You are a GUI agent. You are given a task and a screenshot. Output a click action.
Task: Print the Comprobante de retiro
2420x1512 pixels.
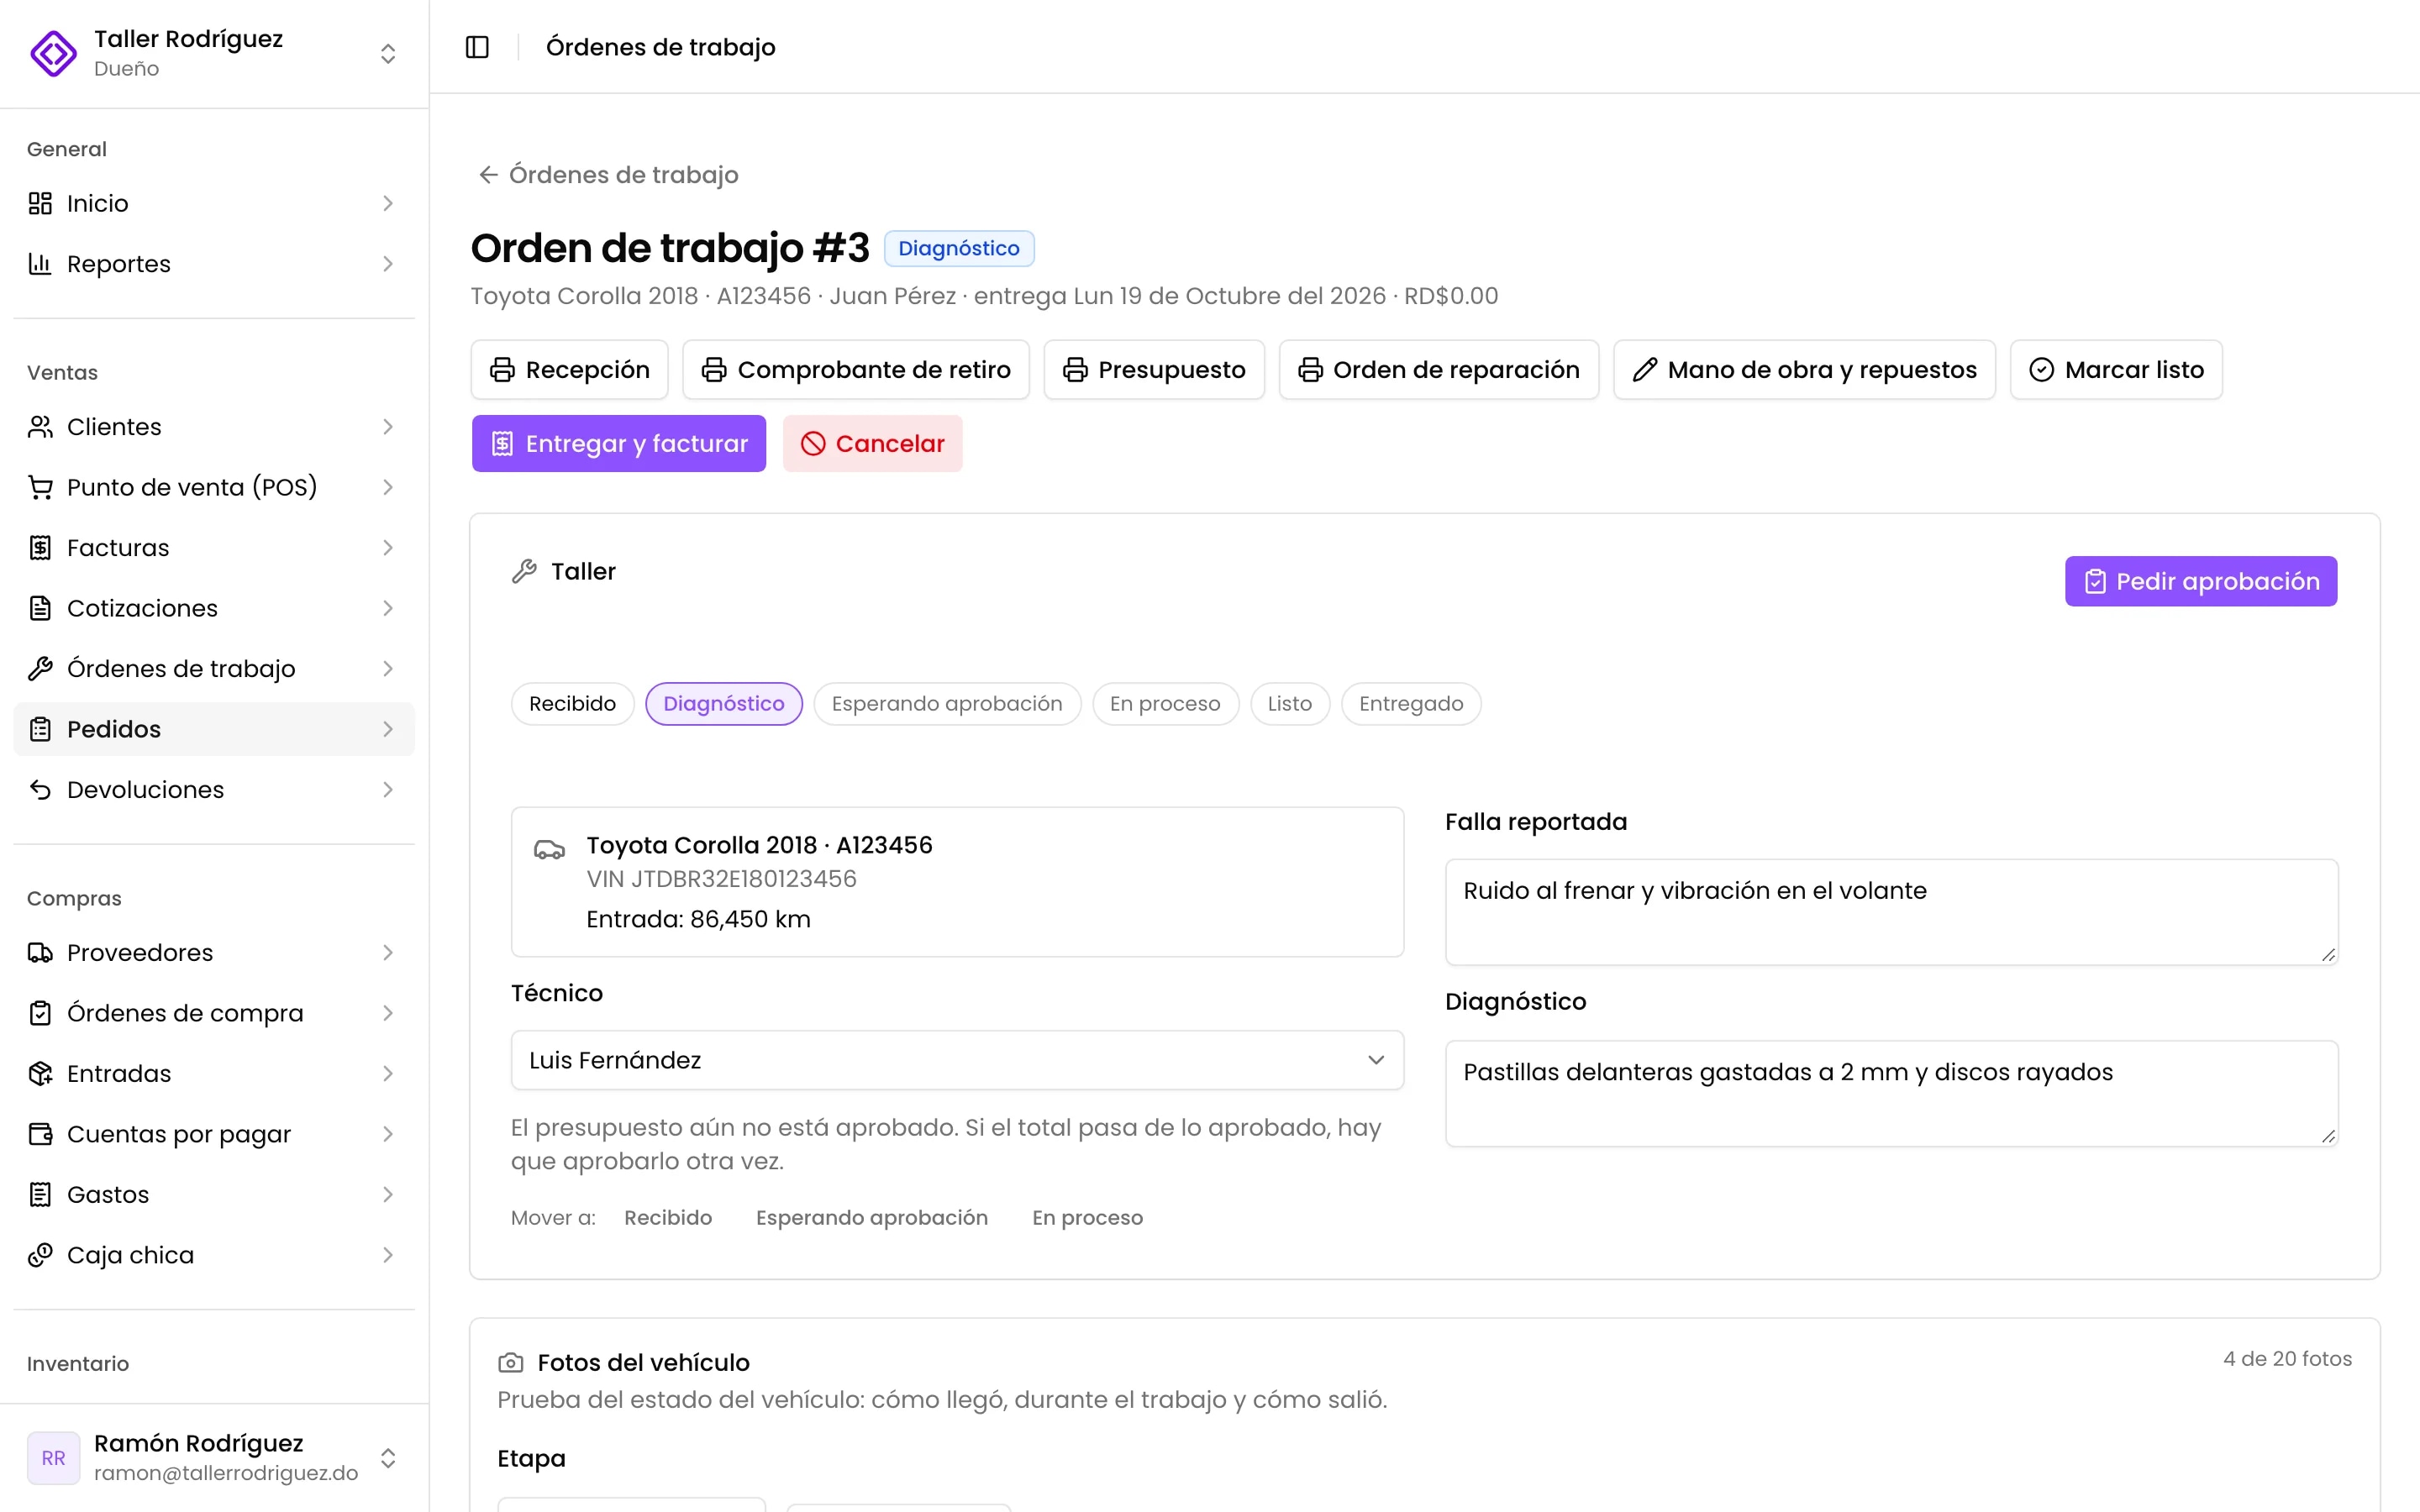click(x=856, y=370)
